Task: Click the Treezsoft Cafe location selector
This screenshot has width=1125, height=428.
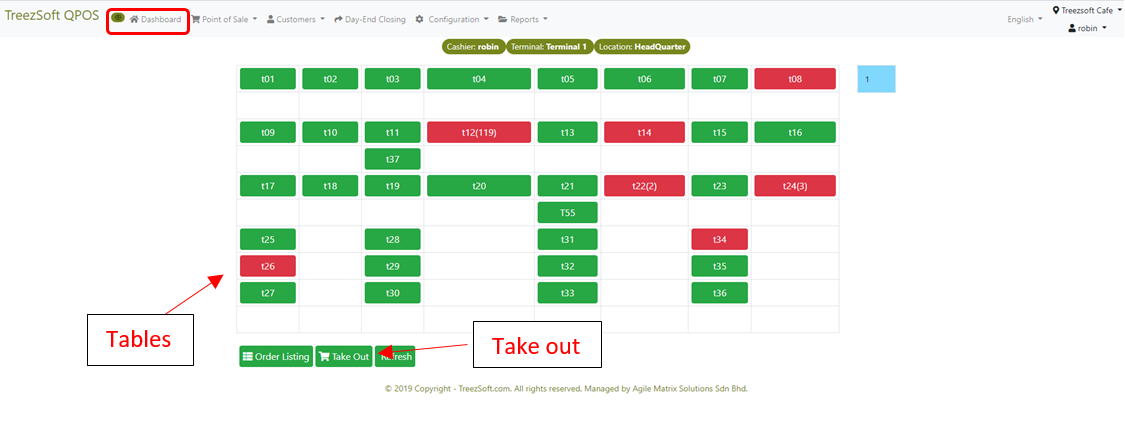Action: [x=1087, y=10]
